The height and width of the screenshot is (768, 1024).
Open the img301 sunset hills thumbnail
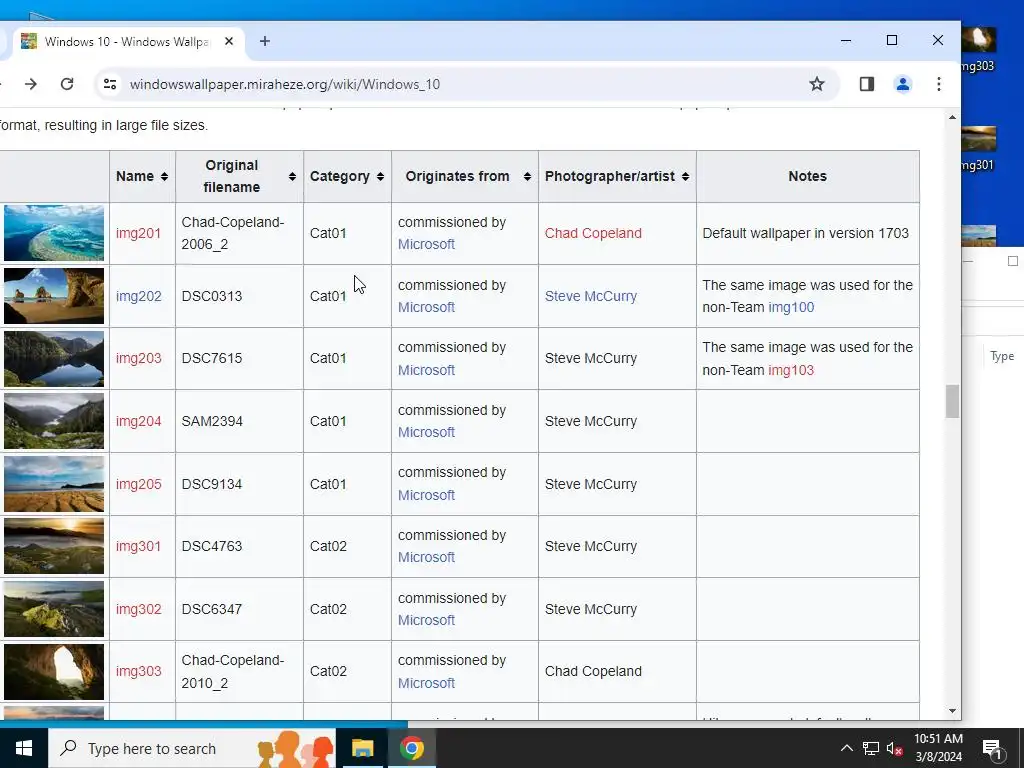tap(54, 546)
